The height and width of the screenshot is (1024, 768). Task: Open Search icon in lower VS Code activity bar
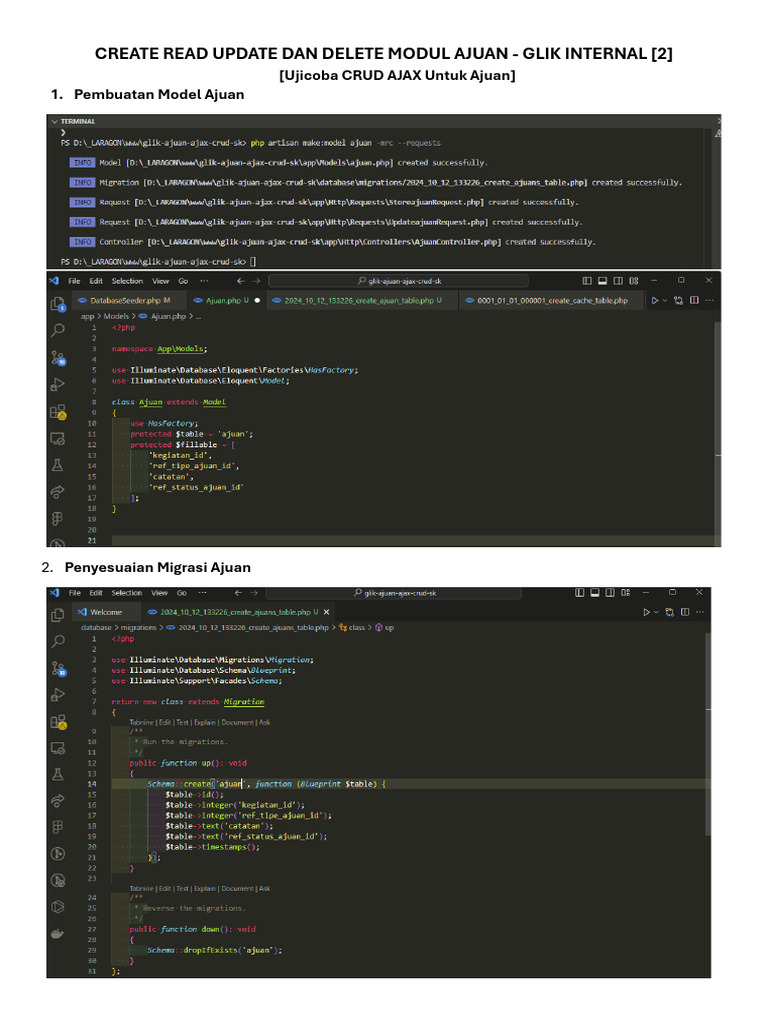(x=58, y=640)
